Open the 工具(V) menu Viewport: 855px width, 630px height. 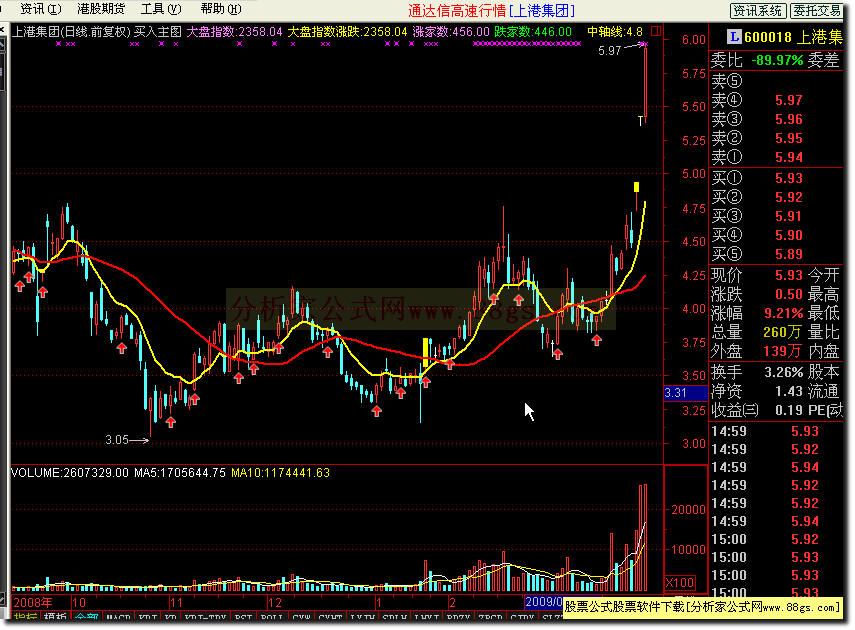click(x=161, y=9)
